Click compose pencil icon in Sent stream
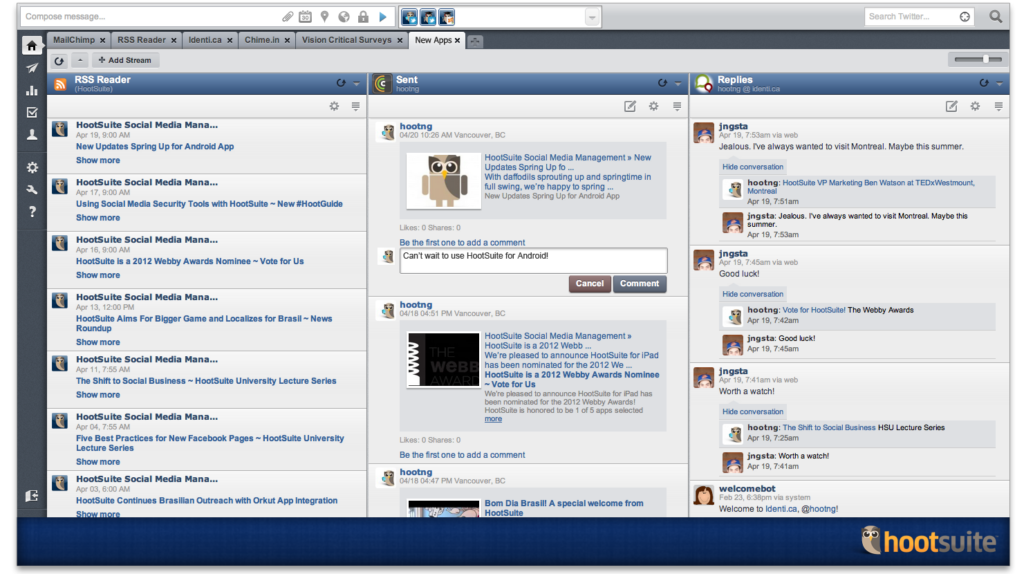1024x574 pixels. coord(630,106)
